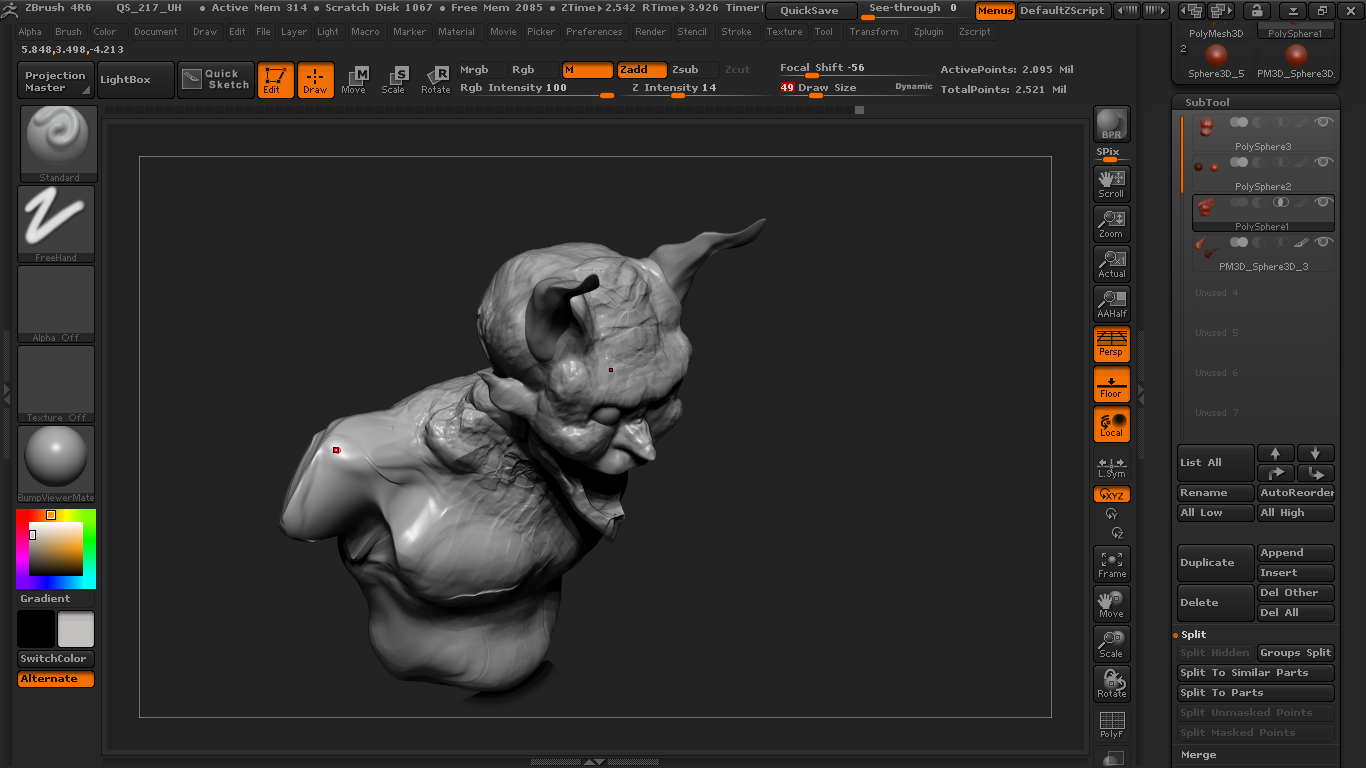This screenshot has height=768, width=1366.
Task: Select the Rotate mode icon in the top shelf
Action: pos(435,80)
